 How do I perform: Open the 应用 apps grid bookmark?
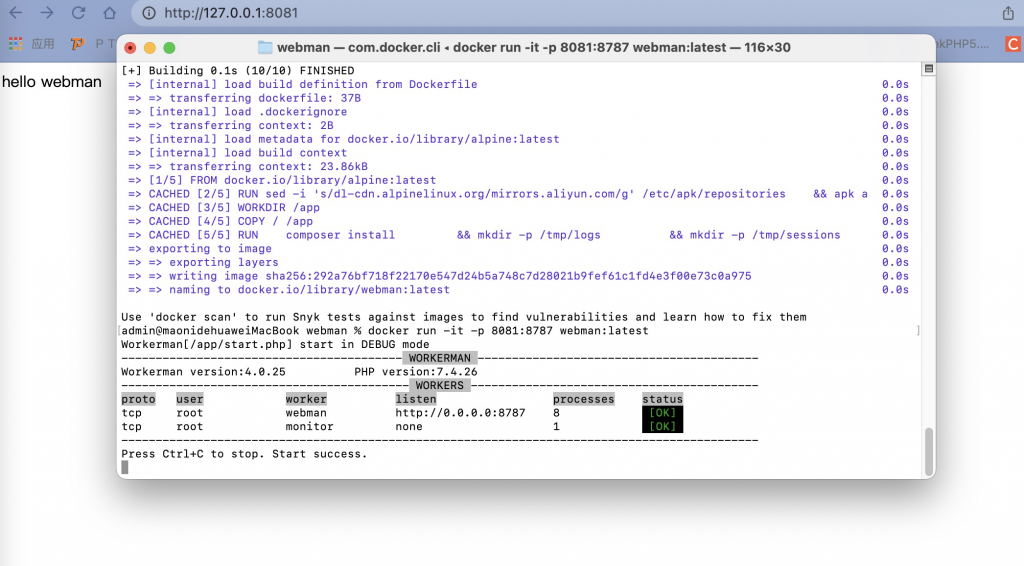click(x=32, y=44)
